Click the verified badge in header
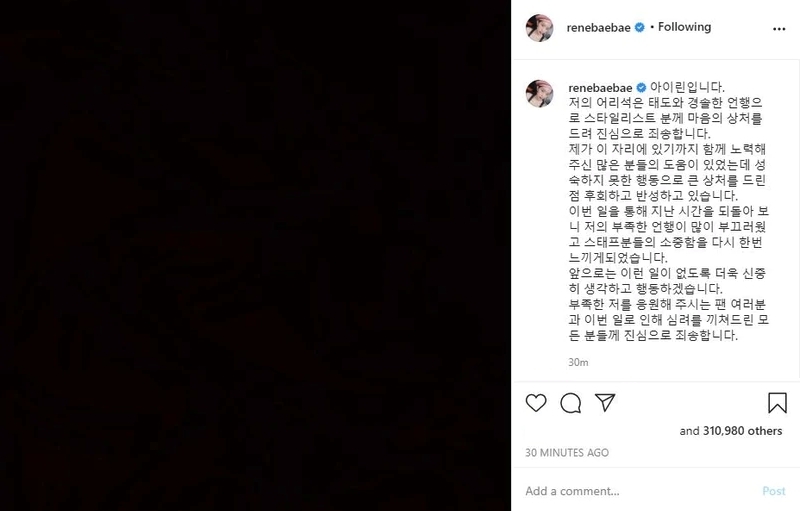The width and height of the screenshot is (801, 511). point(640,28)
